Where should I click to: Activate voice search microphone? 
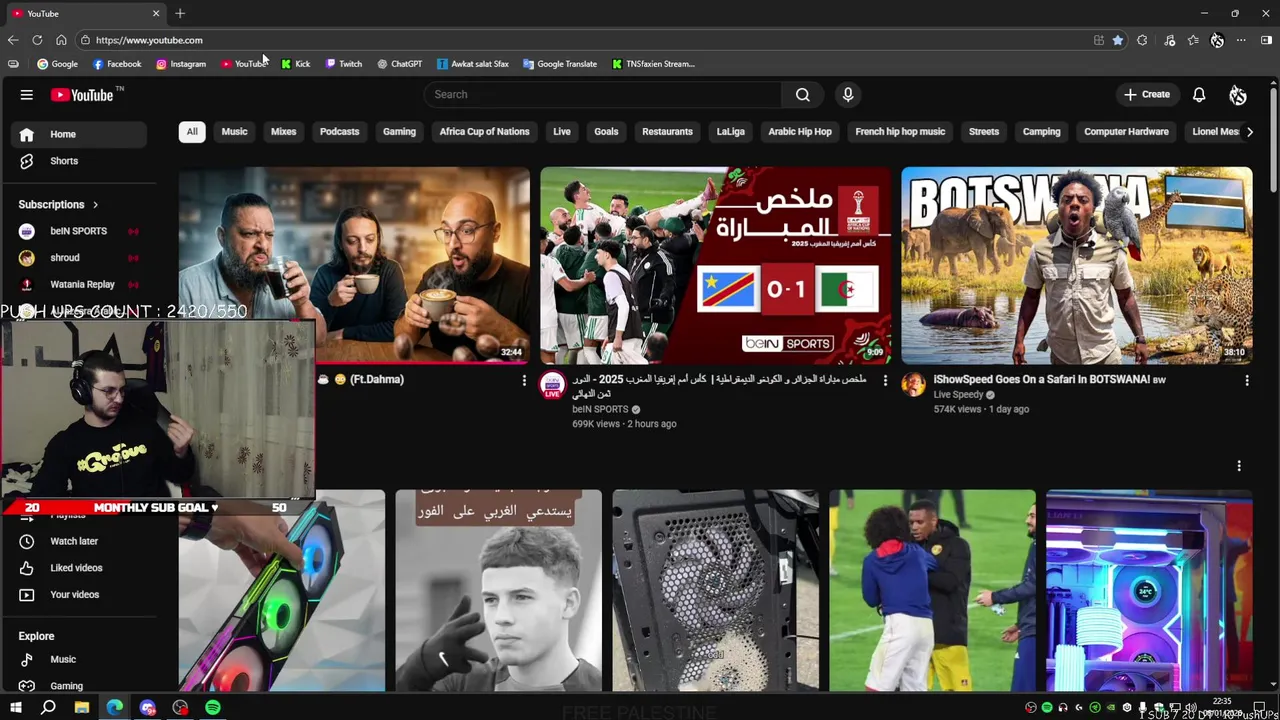click(x=848, y=94)
